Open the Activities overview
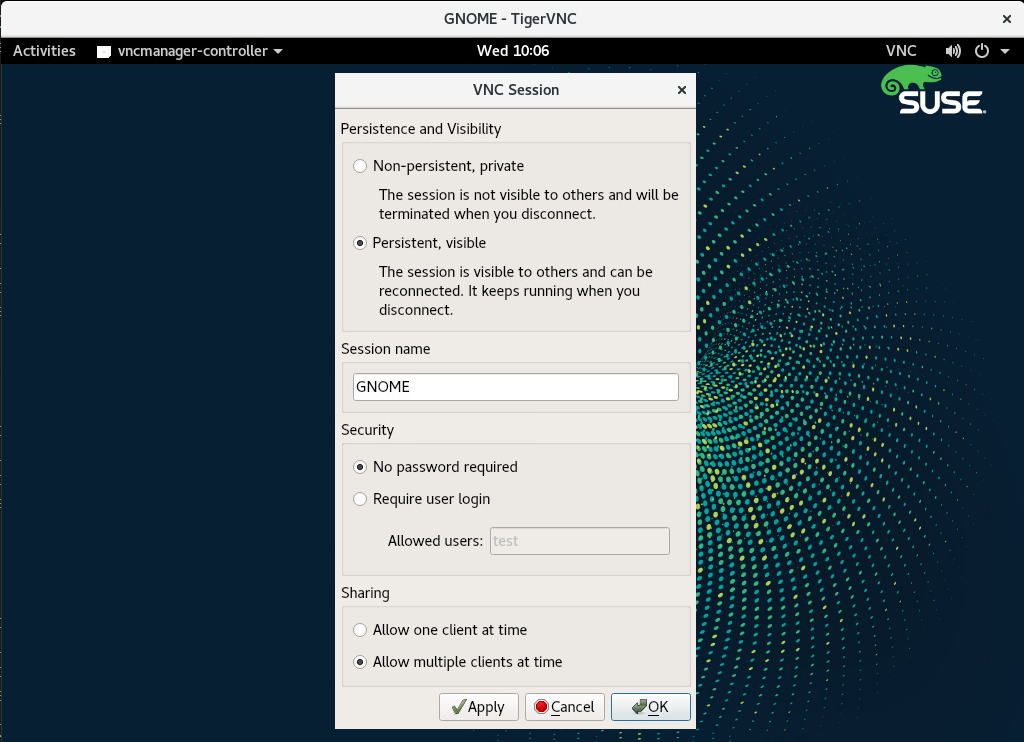The height and width of the screenshot is (742, 1024). tap(44, 51)
